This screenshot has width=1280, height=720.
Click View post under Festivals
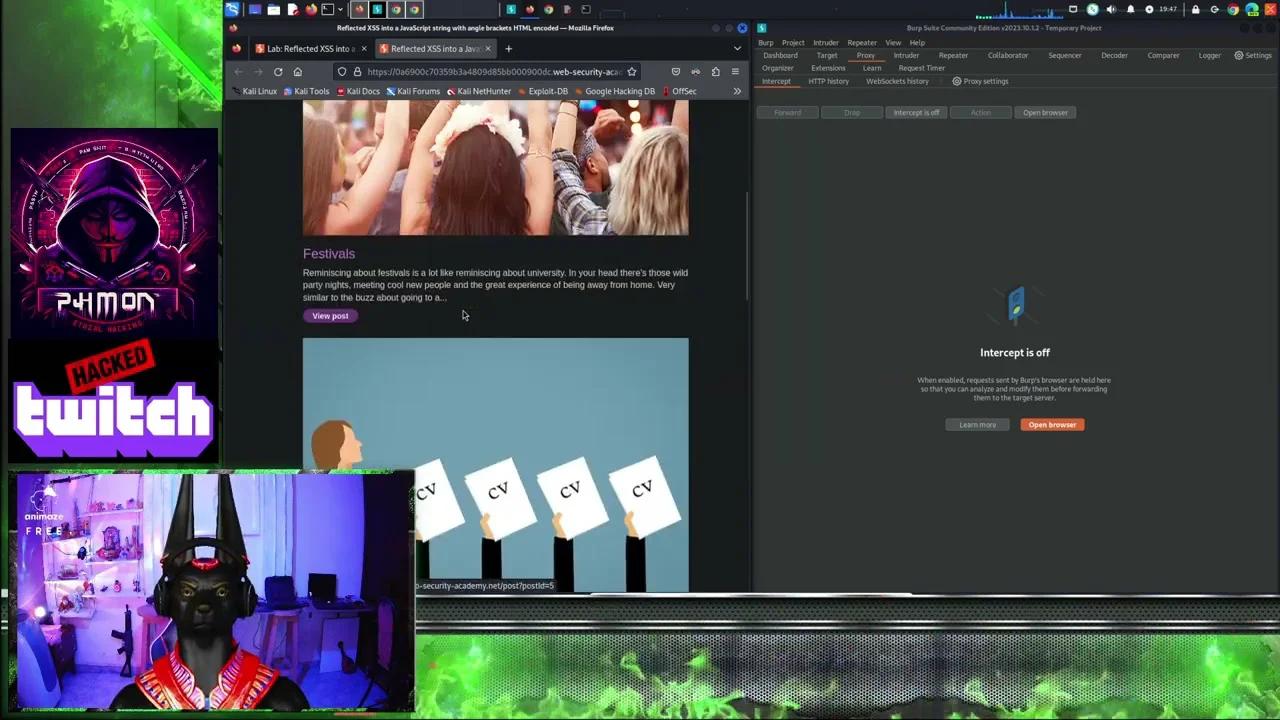(330, 316)
